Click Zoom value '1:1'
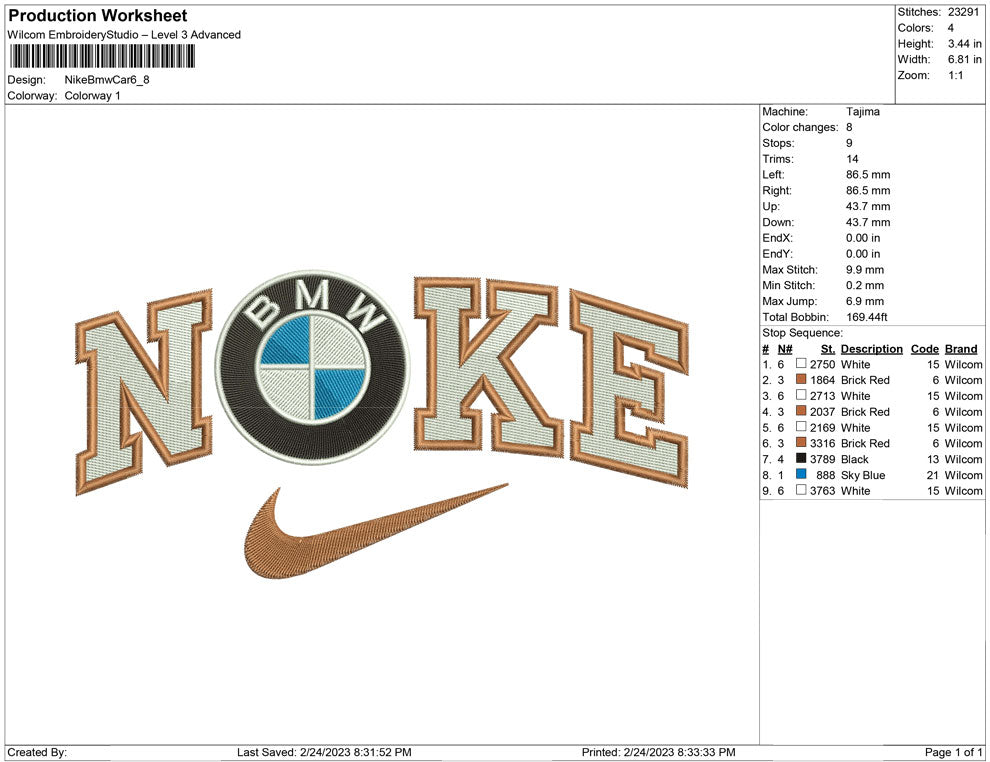Viewport: 990px width, 762px height. [956, 75]
